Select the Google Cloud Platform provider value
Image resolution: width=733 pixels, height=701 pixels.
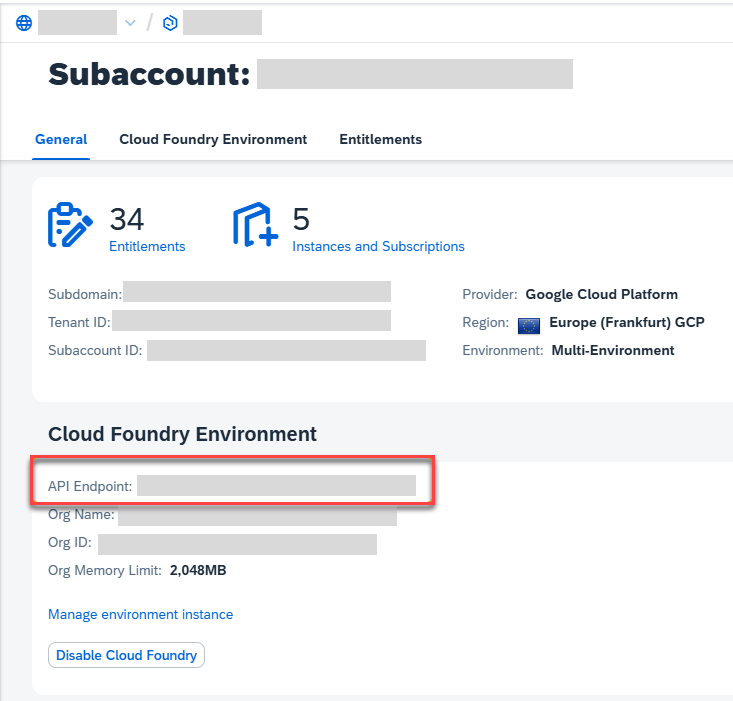point(602,294)
